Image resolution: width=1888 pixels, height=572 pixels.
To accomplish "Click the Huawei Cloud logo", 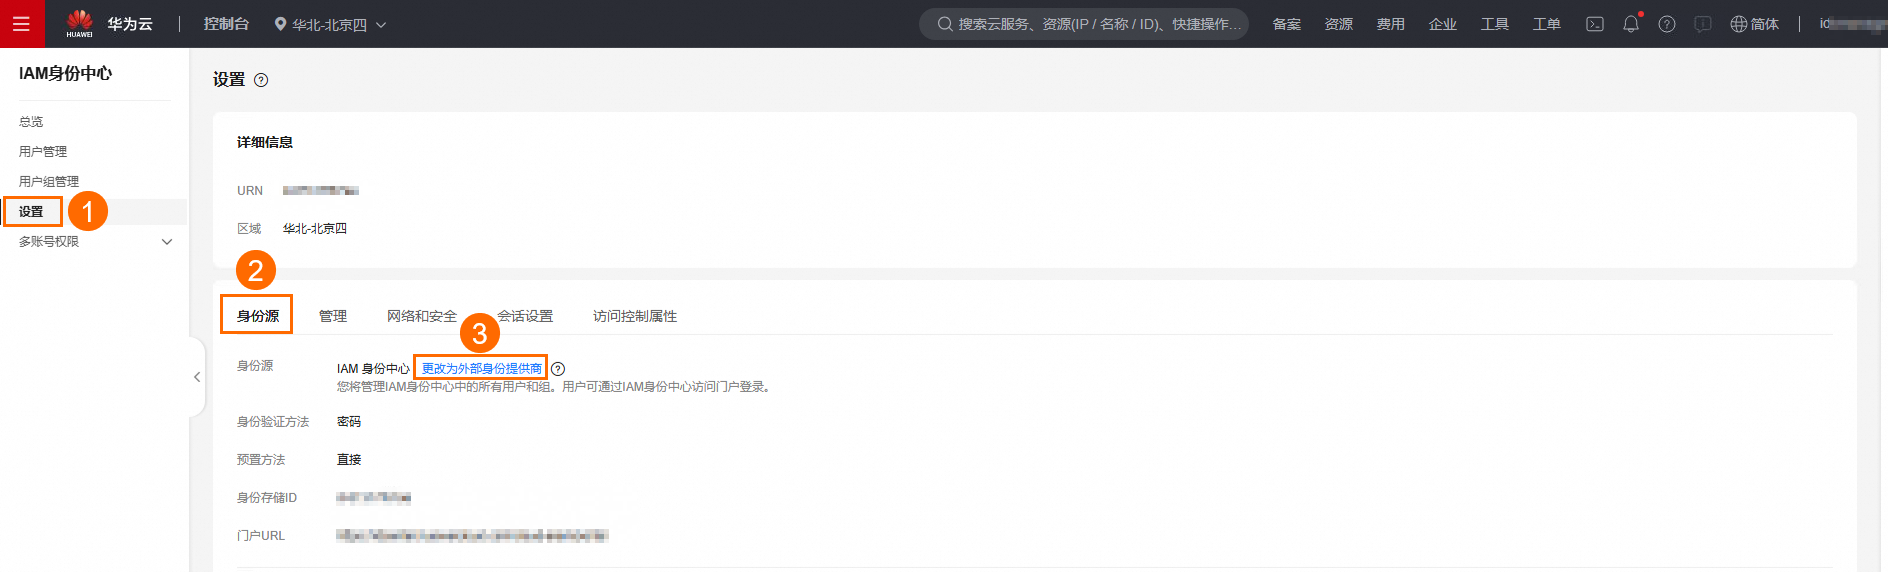I will (x=80, y=23).
